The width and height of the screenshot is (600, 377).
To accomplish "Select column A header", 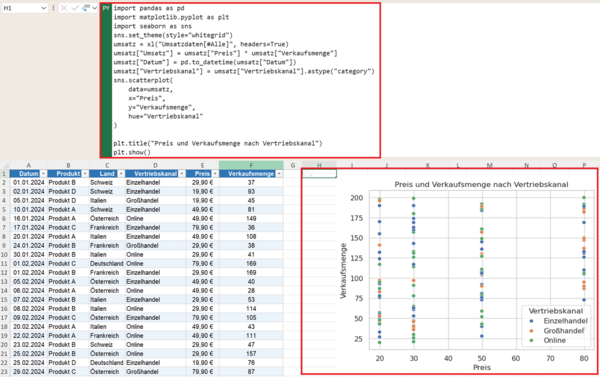I will tap(28, 165).
